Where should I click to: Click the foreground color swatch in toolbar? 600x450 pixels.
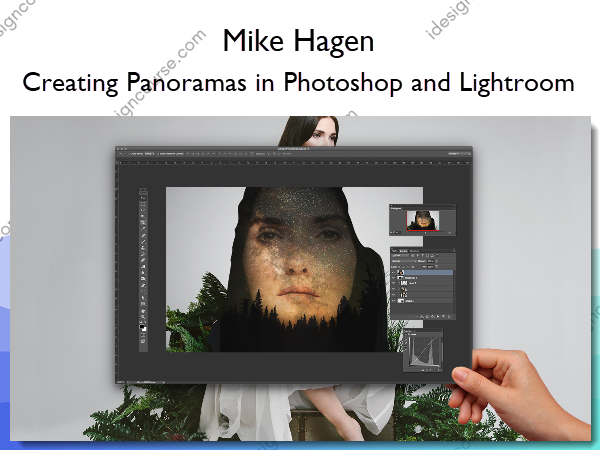pyautogui.click(x=142, y=327)
